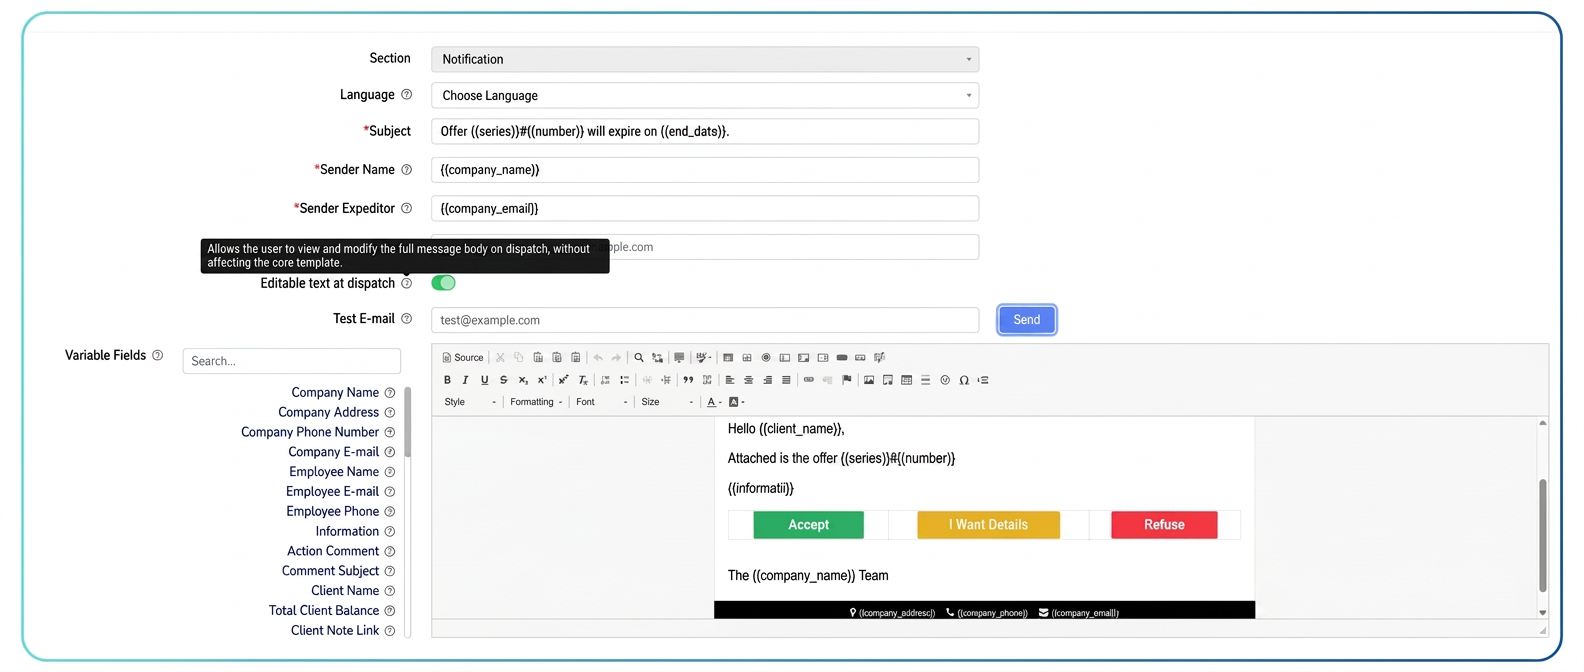Insert the Client Name variable
Viewport: 1584px width, 672px height.
point(345,591)
